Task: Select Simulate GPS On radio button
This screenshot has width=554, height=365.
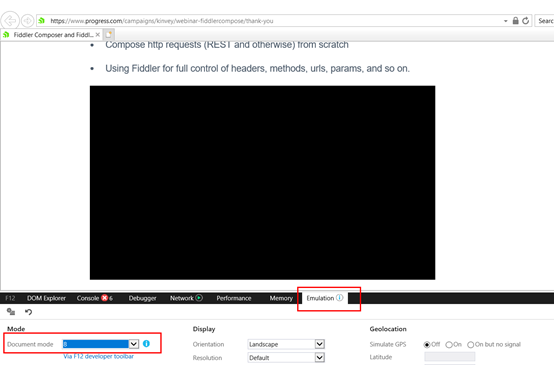Action: (x=449, y=345)
